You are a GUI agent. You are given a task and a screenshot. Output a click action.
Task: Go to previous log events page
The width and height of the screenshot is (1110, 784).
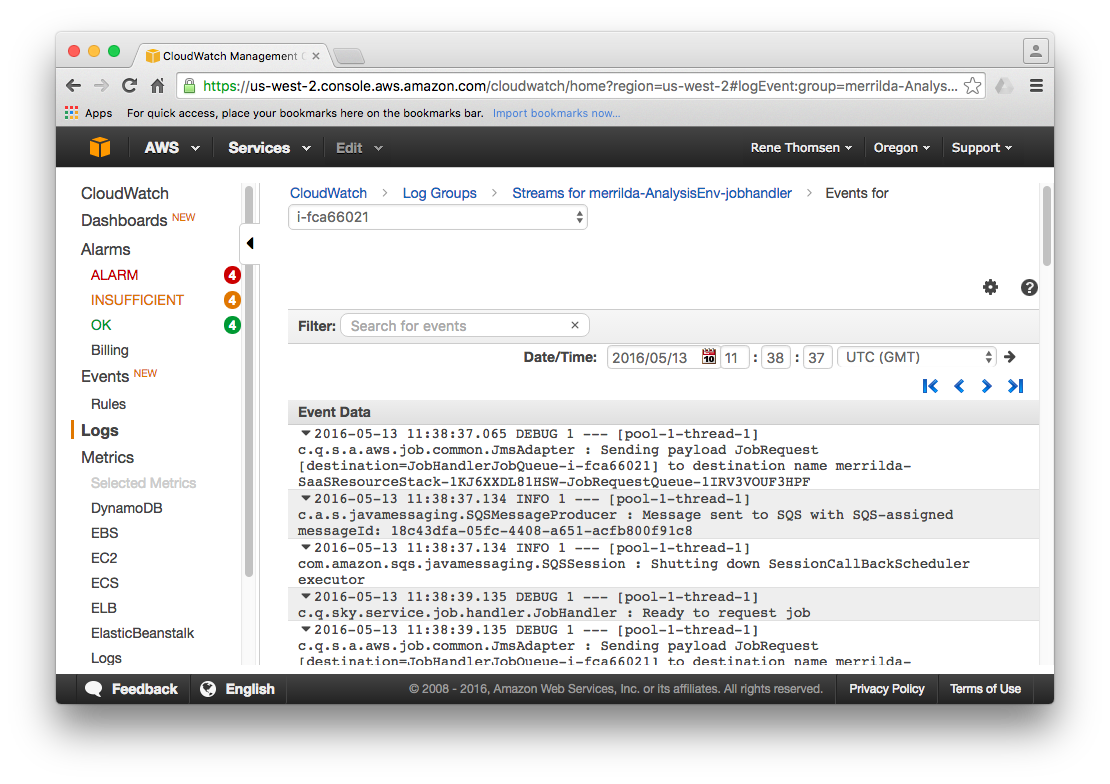coord(959,386)
